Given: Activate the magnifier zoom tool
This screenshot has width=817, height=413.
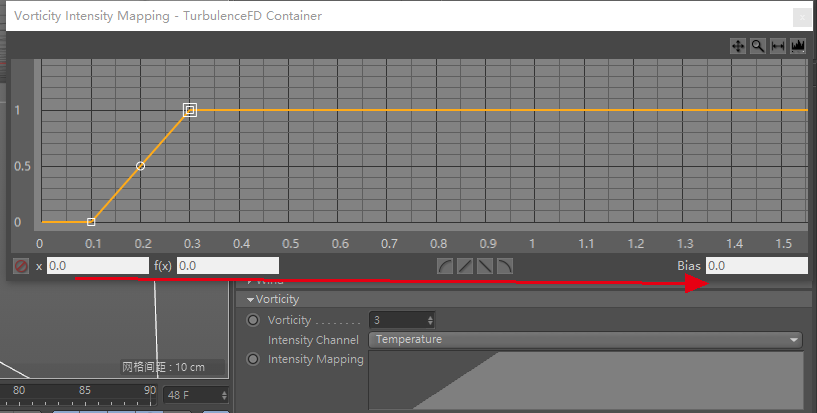Looking at the screenshot, I should coord(758,46).
